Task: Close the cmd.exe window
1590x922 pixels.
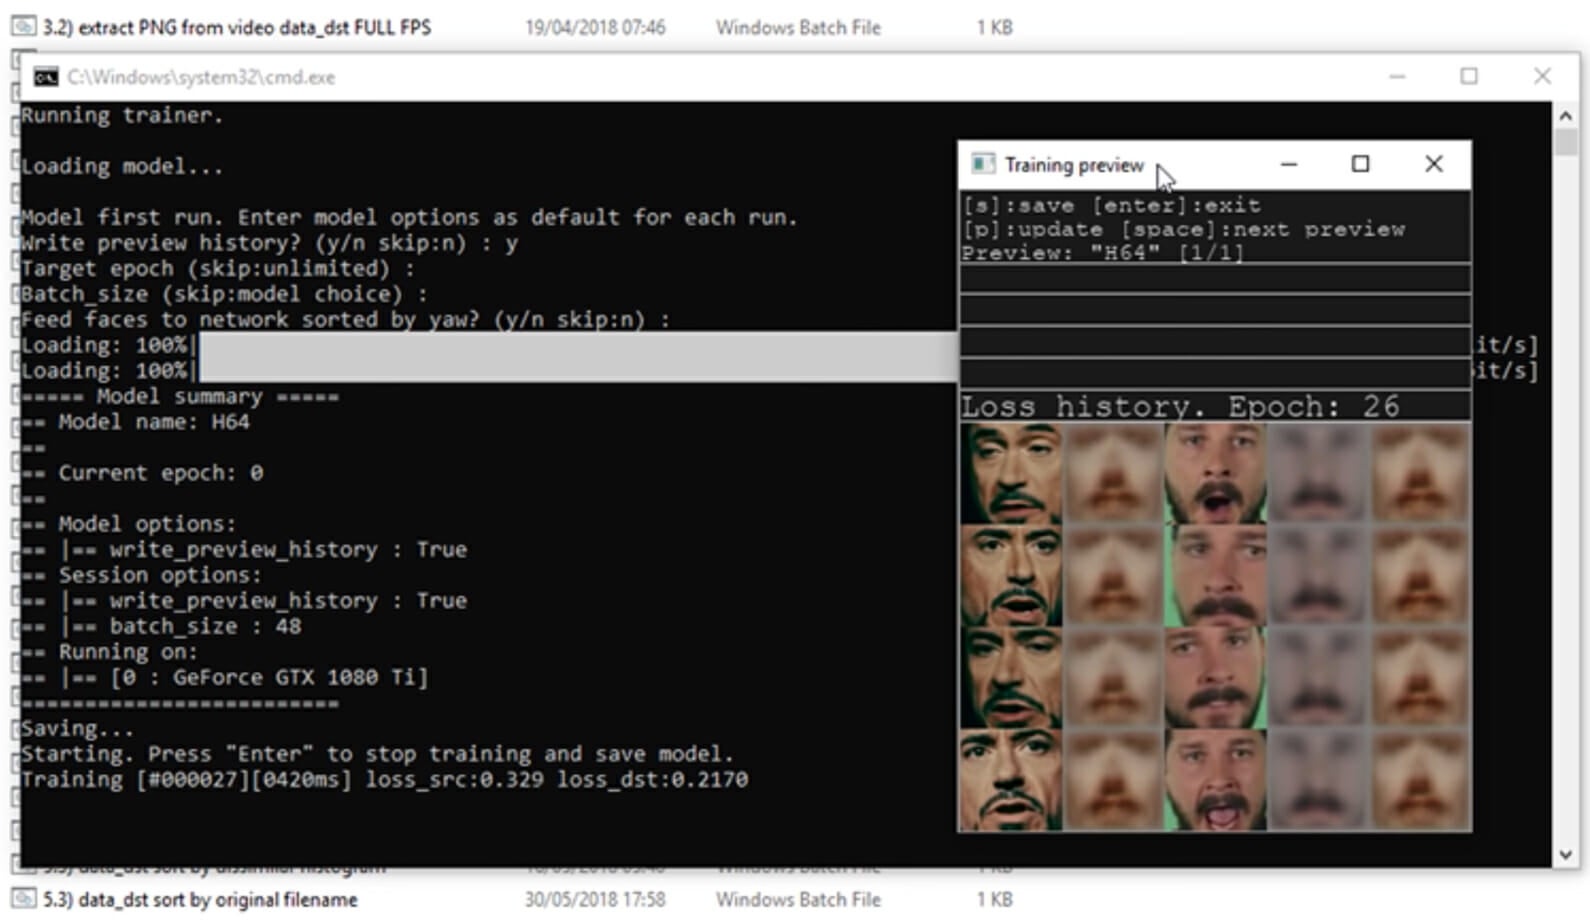Action: [1542, 76]
